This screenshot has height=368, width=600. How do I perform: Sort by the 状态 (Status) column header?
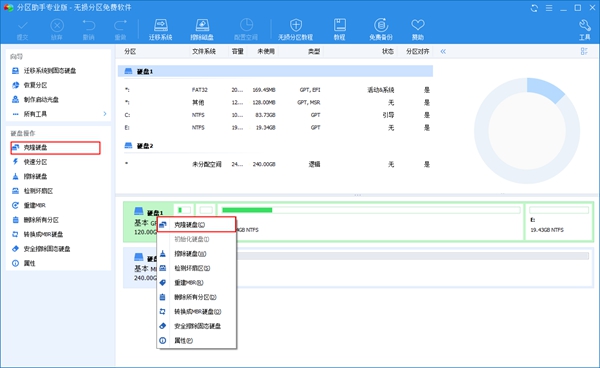click(x=388, y=51)
